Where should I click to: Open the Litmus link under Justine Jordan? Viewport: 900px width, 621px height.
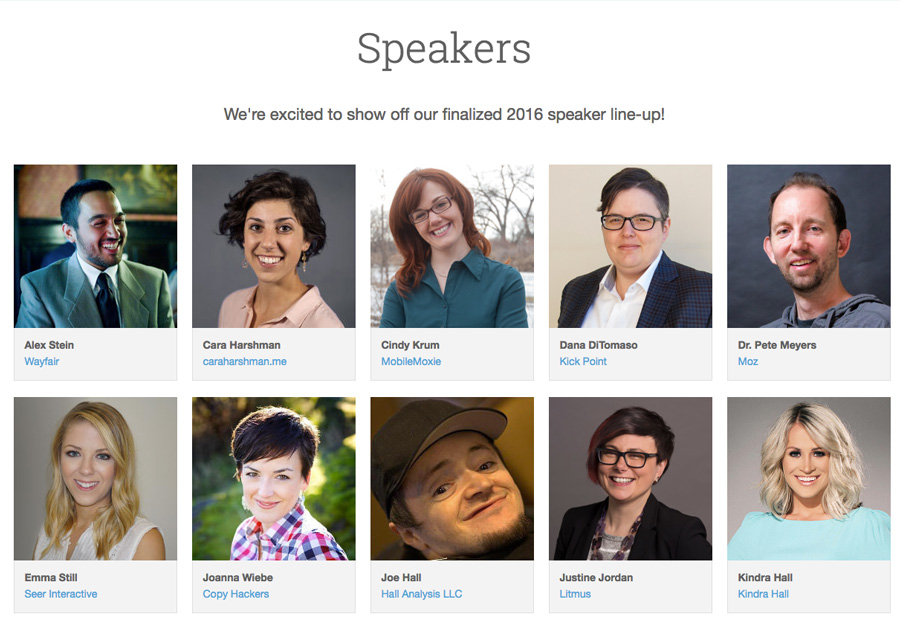(x=575, y=594)
